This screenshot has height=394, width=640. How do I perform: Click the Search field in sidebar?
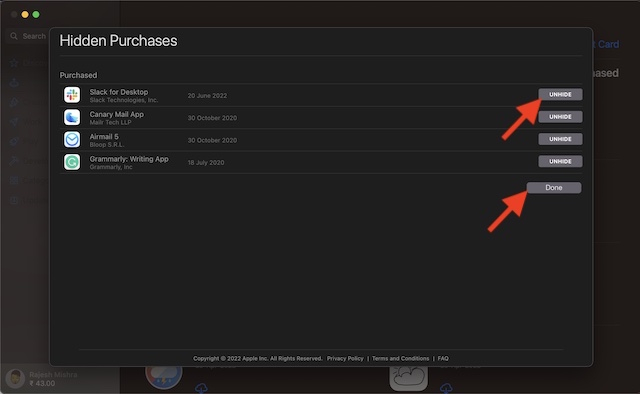28,36
